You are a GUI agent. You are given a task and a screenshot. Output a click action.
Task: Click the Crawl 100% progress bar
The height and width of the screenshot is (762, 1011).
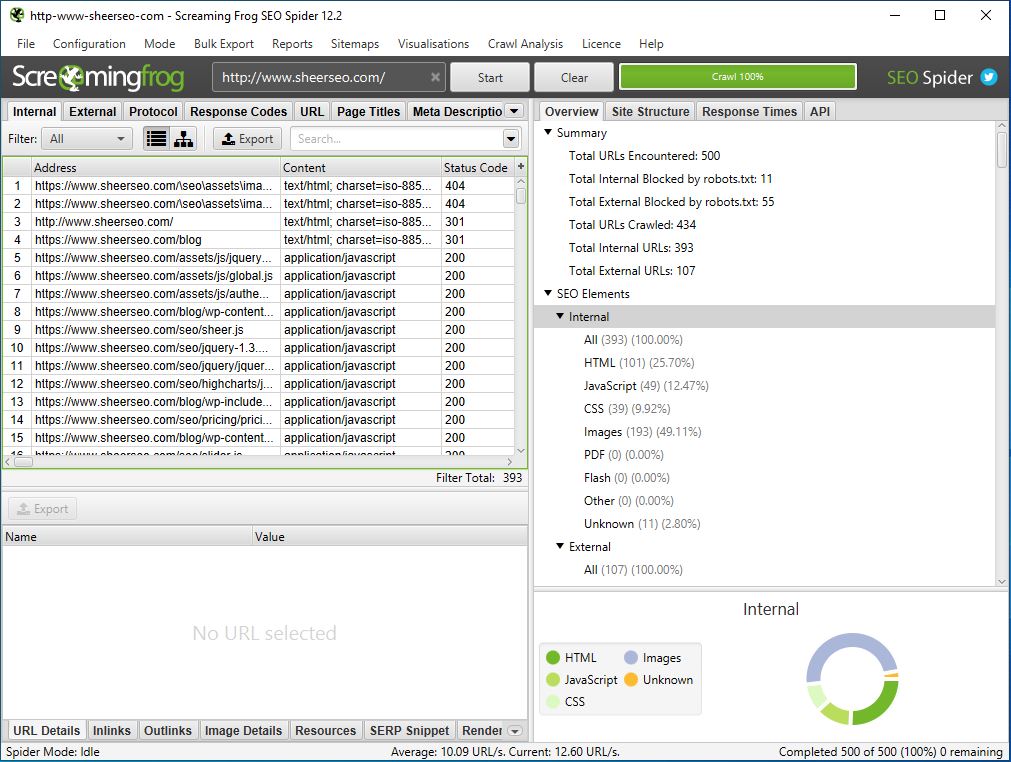pyautogui.click(x=738, y=77)
